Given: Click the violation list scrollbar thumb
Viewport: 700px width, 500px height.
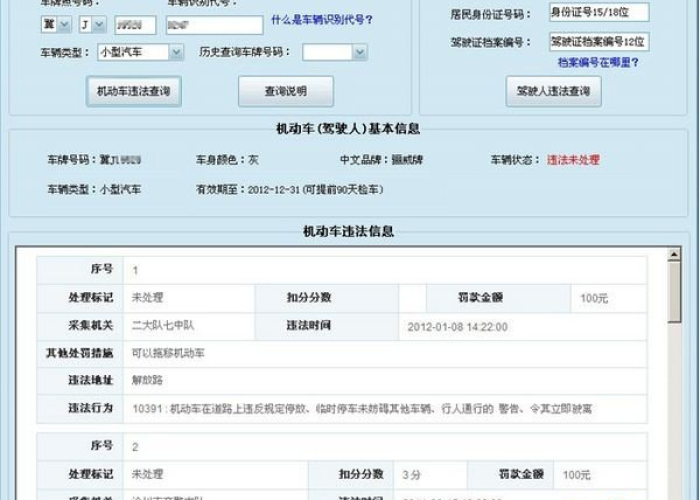Looking at the screenshot, I should click(x=674, y=292).
